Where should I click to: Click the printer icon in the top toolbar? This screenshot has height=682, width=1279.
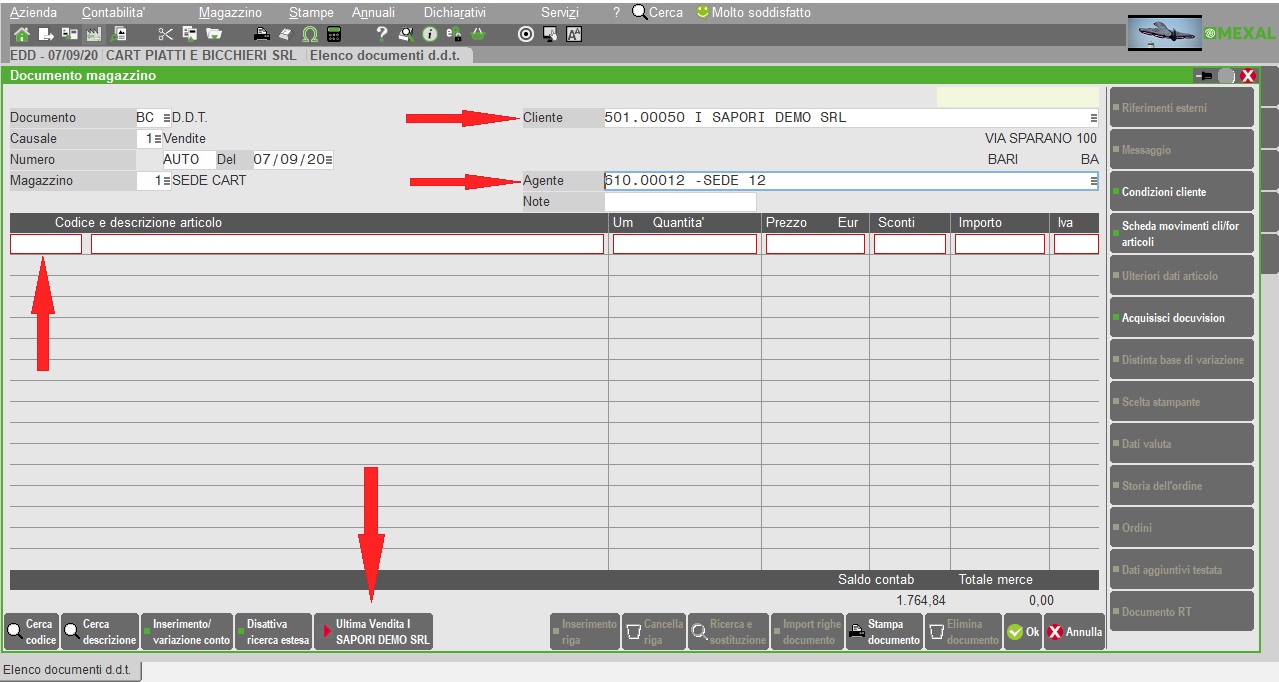pyautogui.click(x=261, y=34)
